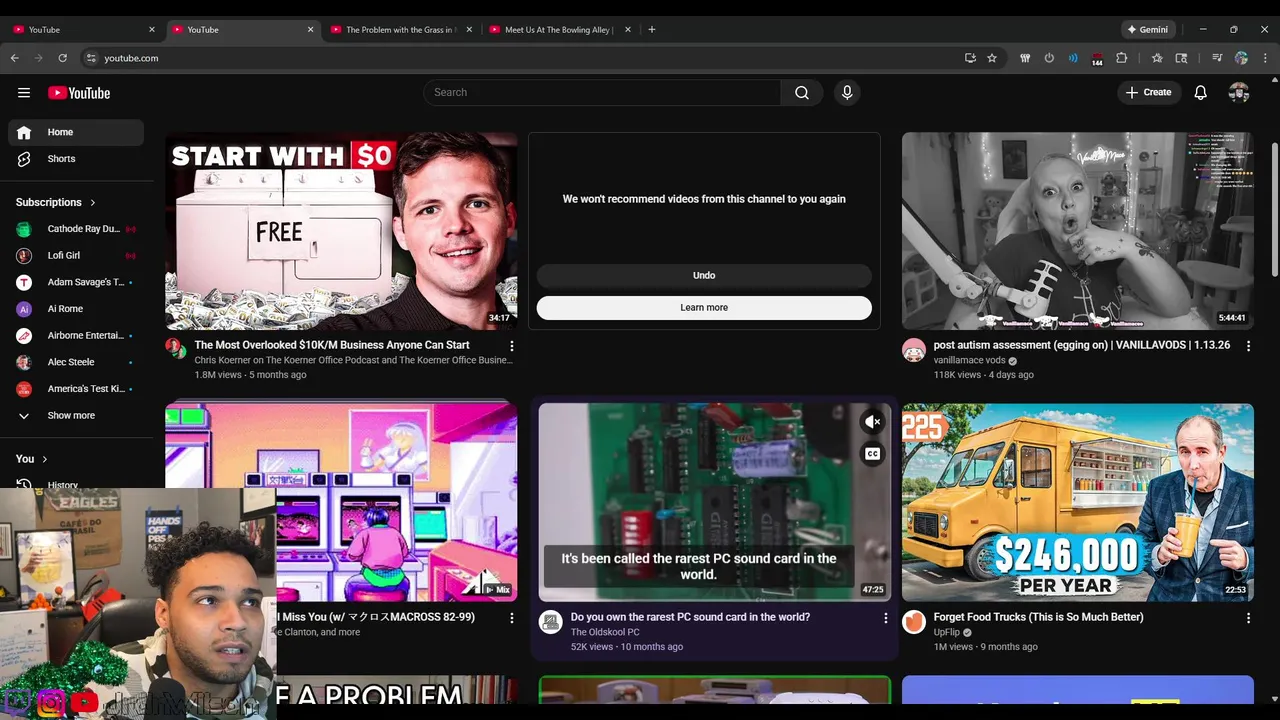1280x720 pixels.
Task: Open YouTube notifications bell
Action: [1201, 93]
